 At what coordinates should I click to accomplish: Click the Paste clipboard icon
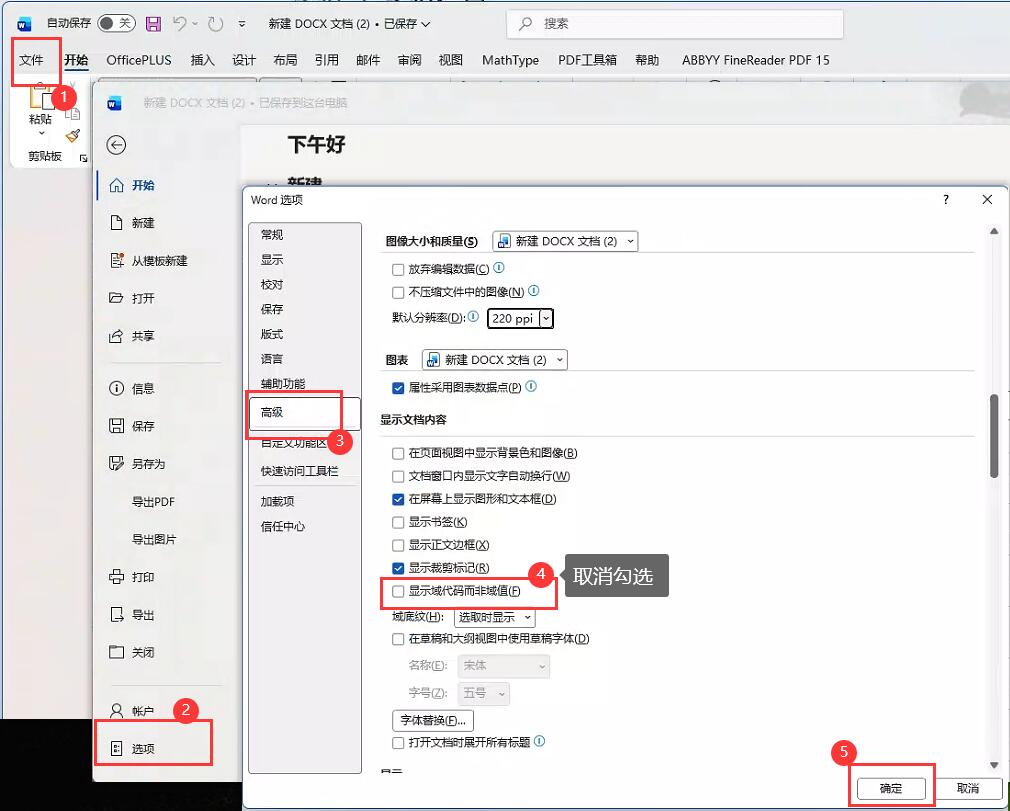click(41, 101)
